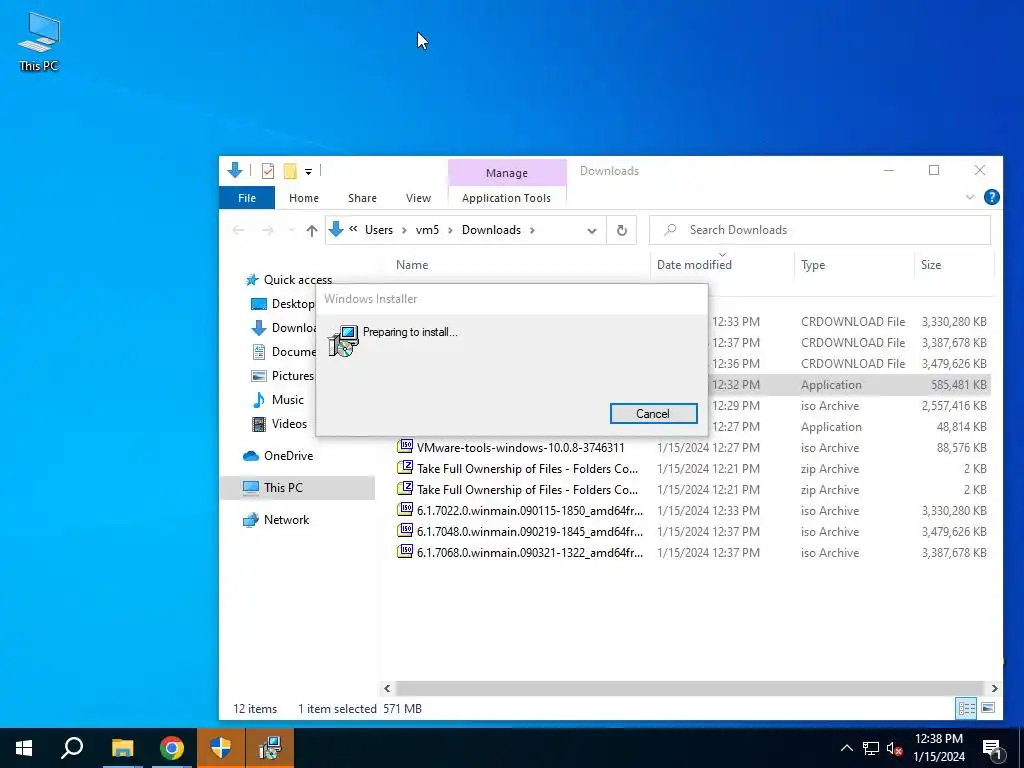Switch to the View ribbon tab
Image resolution: width=1024 pixels, height=768 pixels.
point(418,198)
